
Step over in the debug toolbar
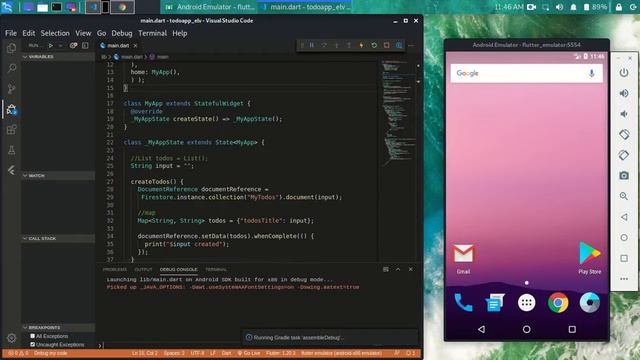pyautogui.click(x=324, y=45)
